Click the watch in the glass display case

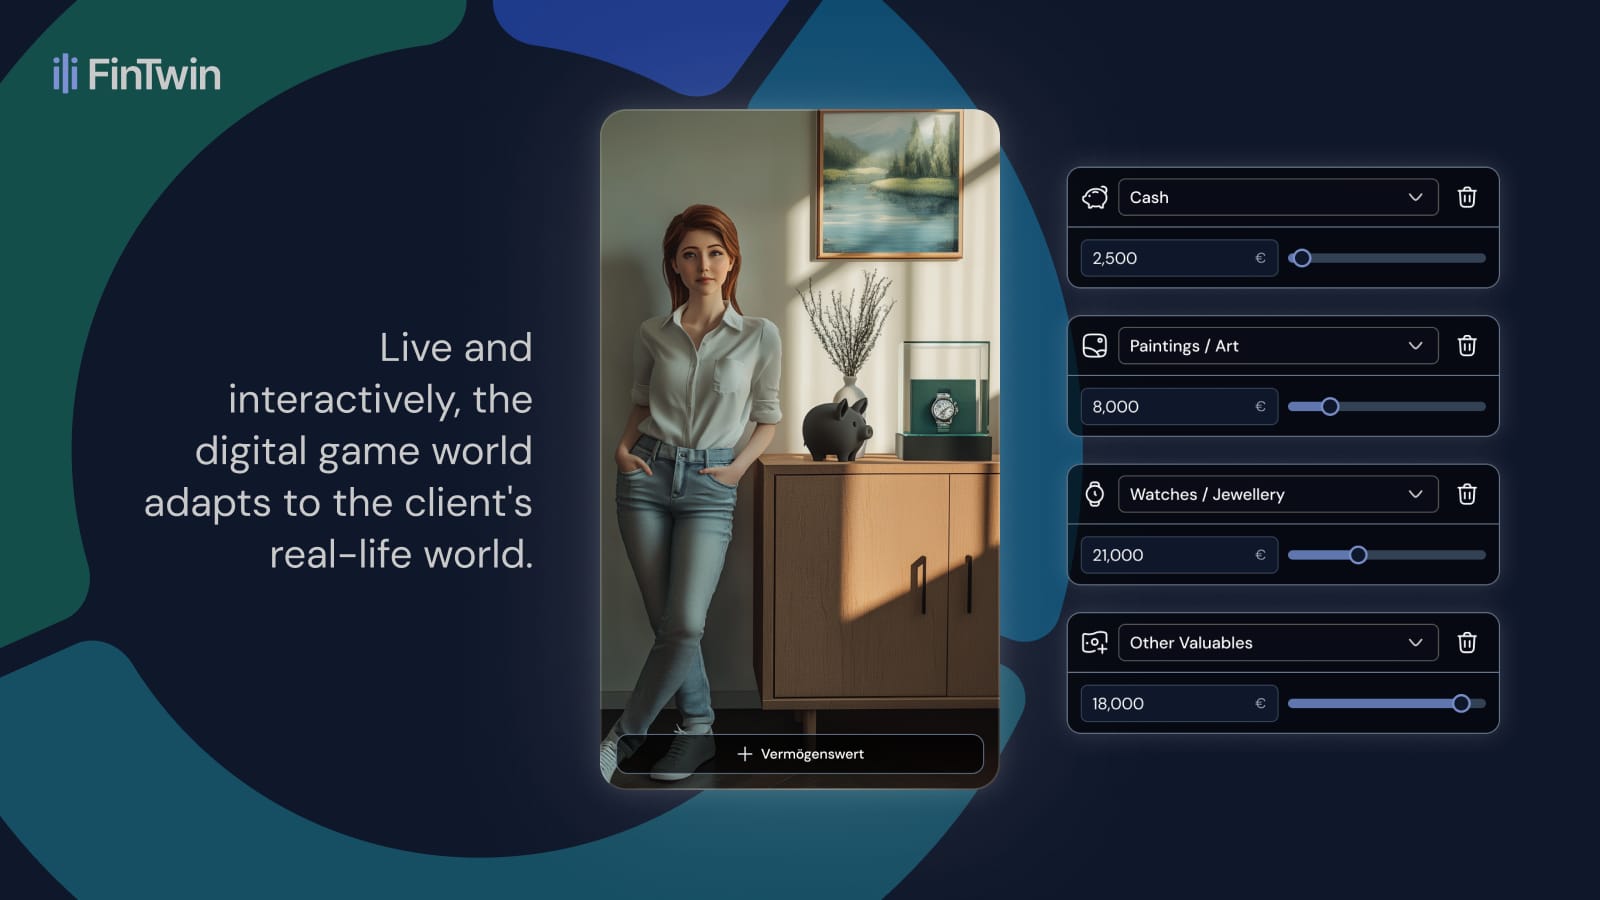[x=943, y=408]
